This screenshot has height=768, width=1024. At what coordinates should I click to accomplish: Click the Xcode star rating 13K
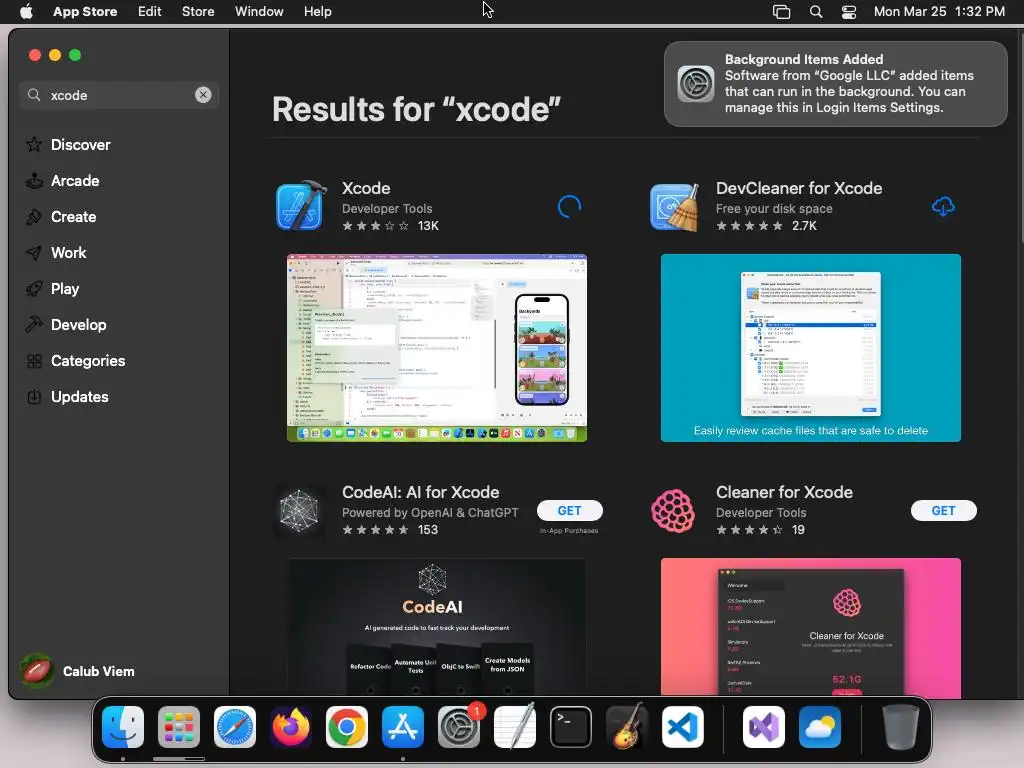click(x=391, y=226)
